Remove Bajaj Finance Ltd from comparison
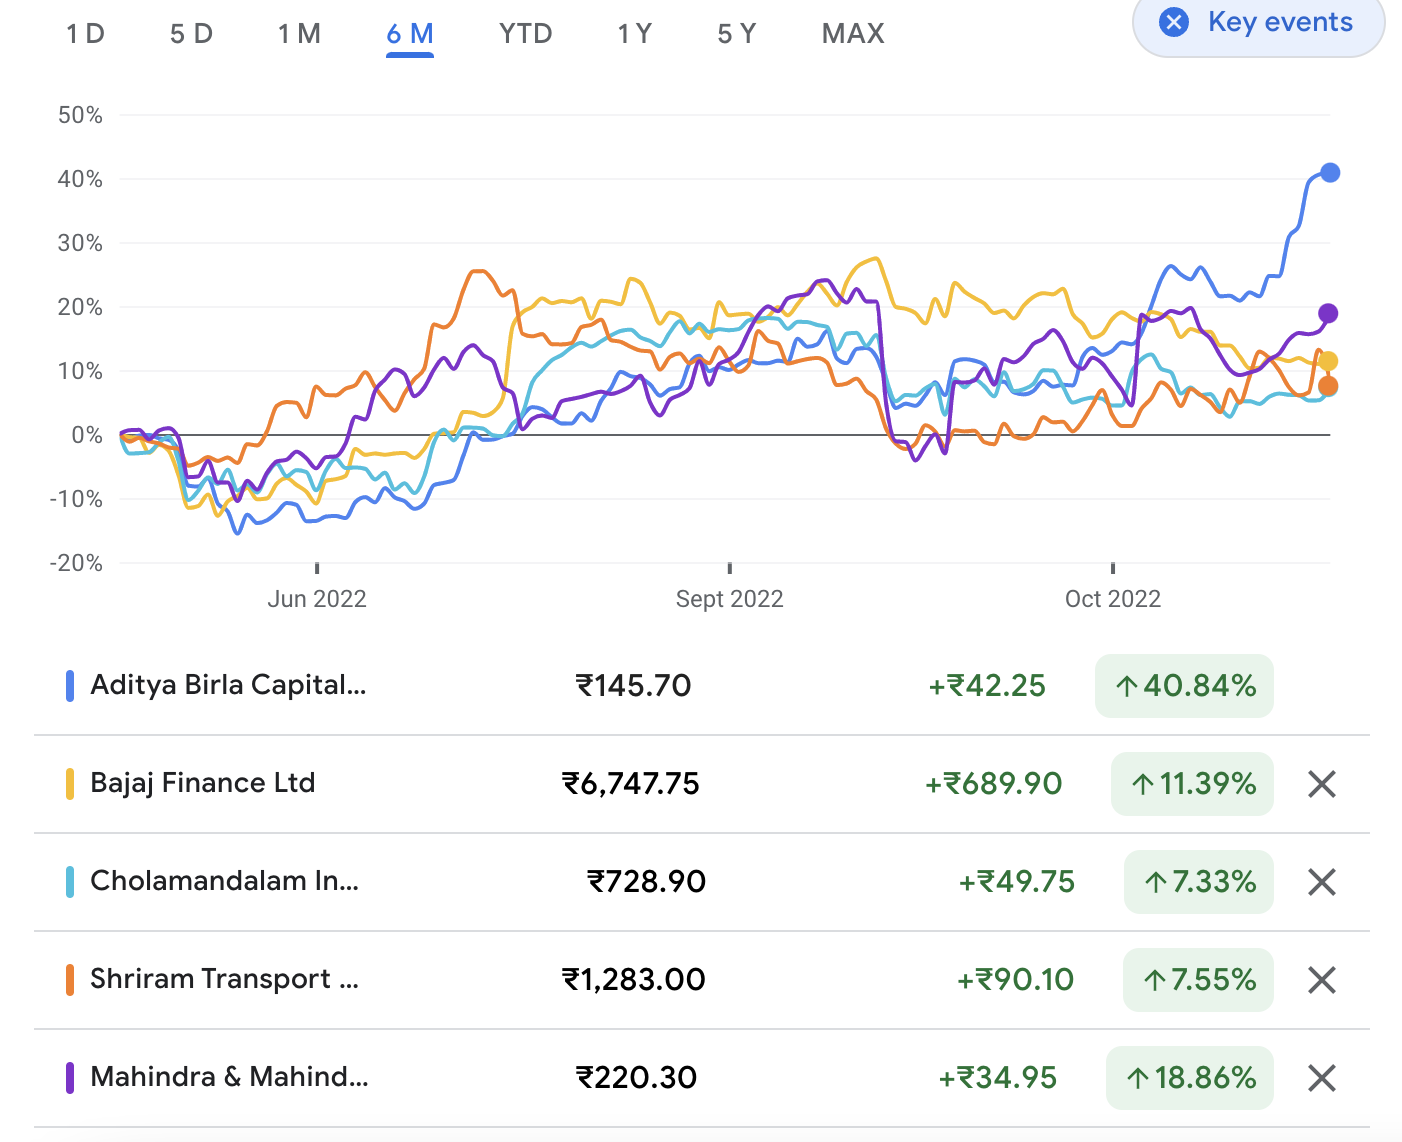The height and width of the screenshot is (1142, 1402). tap(1321, 784)
